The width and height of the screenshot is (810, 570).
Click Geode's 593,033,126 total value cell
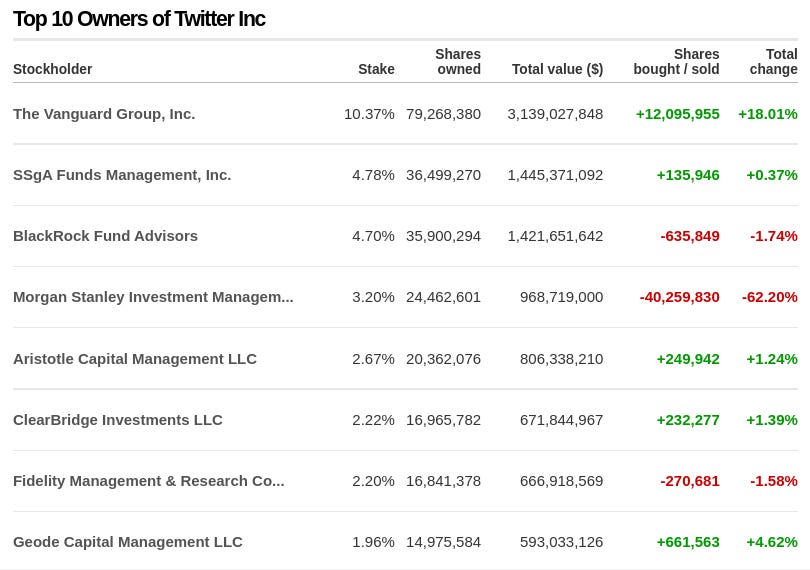tap(561, 542)
